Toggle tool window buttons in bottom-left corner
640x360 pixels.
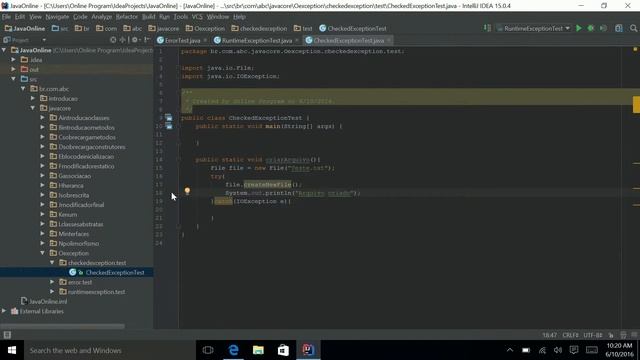pyautogui.click(x=7, y=335)
